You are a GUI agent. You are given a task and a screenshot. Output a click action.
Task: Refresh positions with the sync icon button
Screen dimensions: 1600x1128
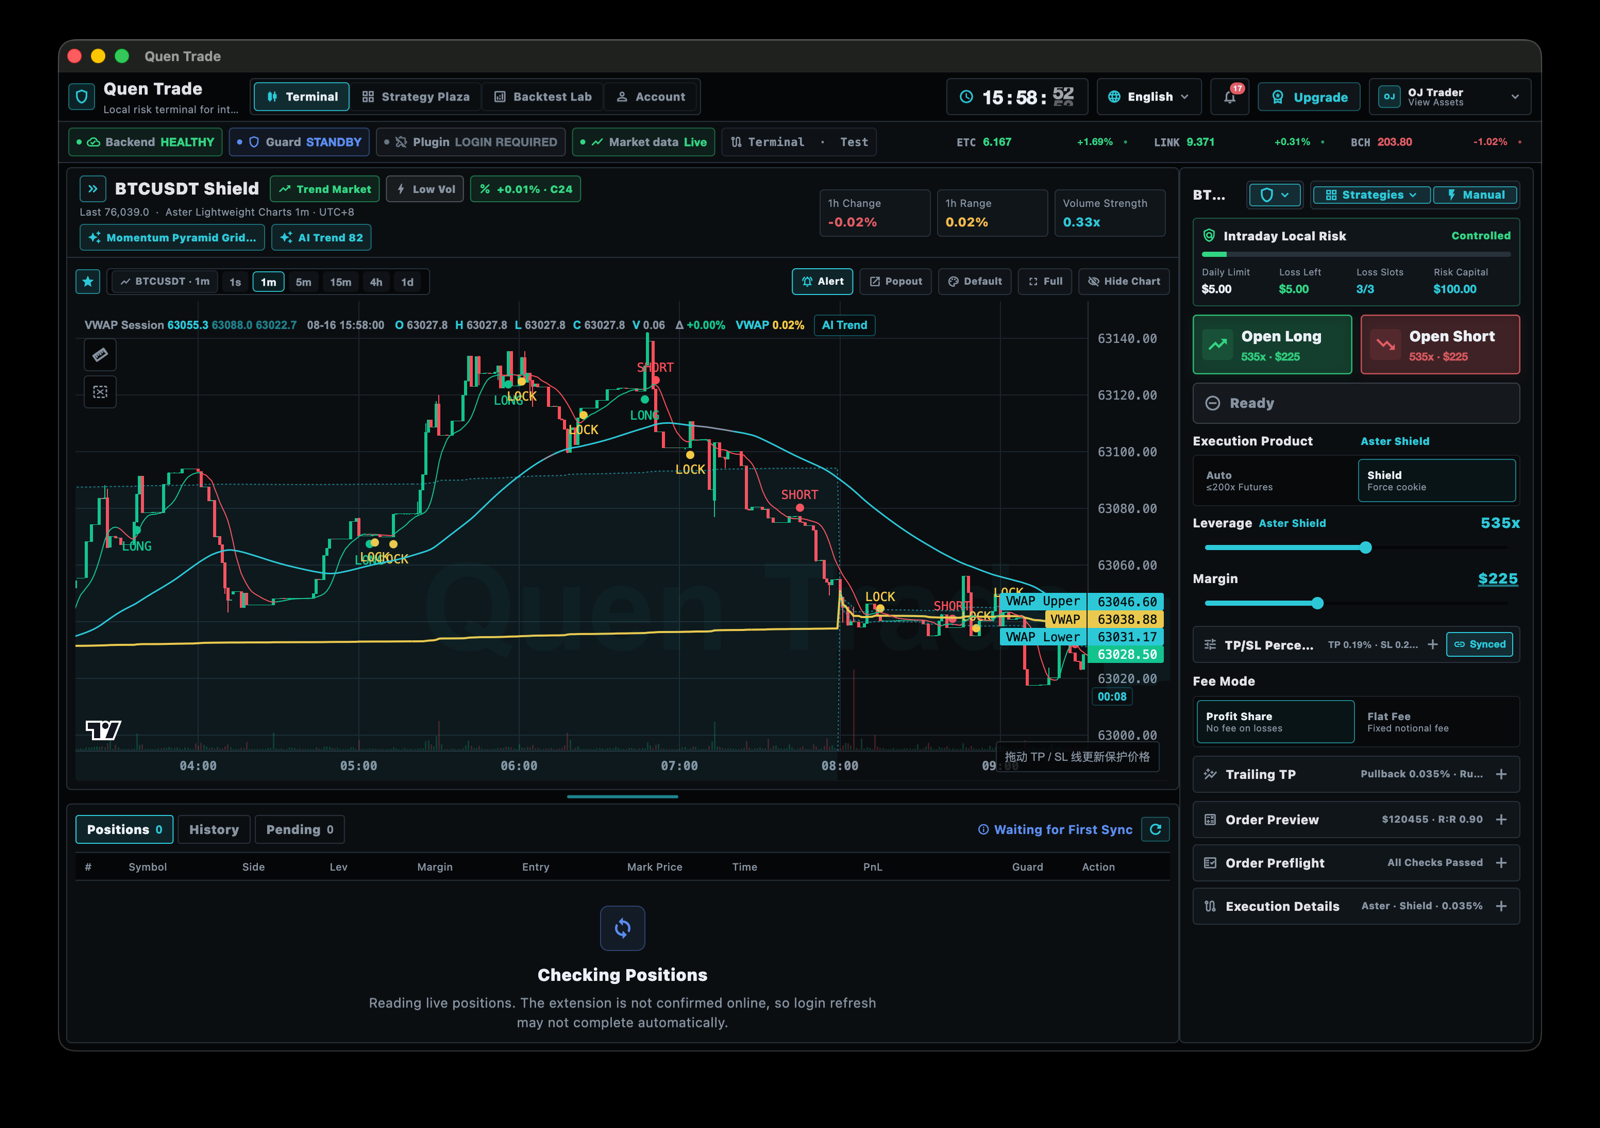[x=1156, y=829]
